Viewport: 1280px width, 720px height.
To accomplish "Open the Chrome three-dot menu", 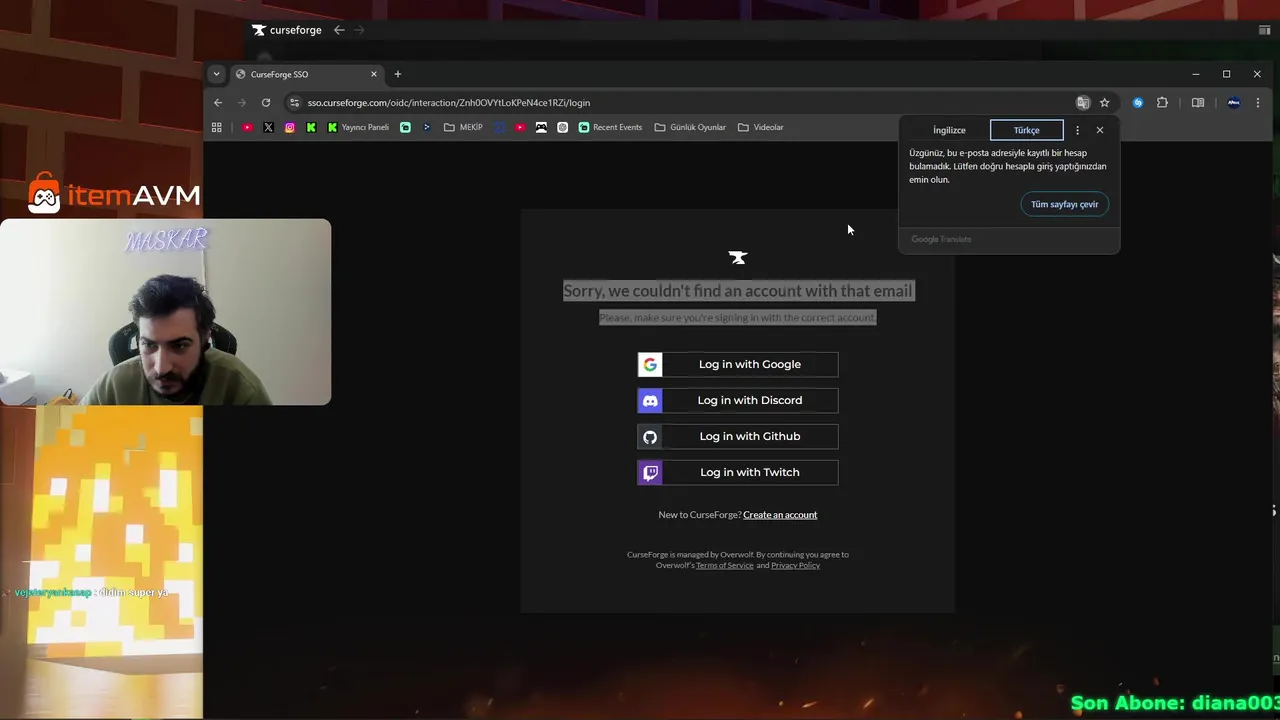I will 1258,103.
